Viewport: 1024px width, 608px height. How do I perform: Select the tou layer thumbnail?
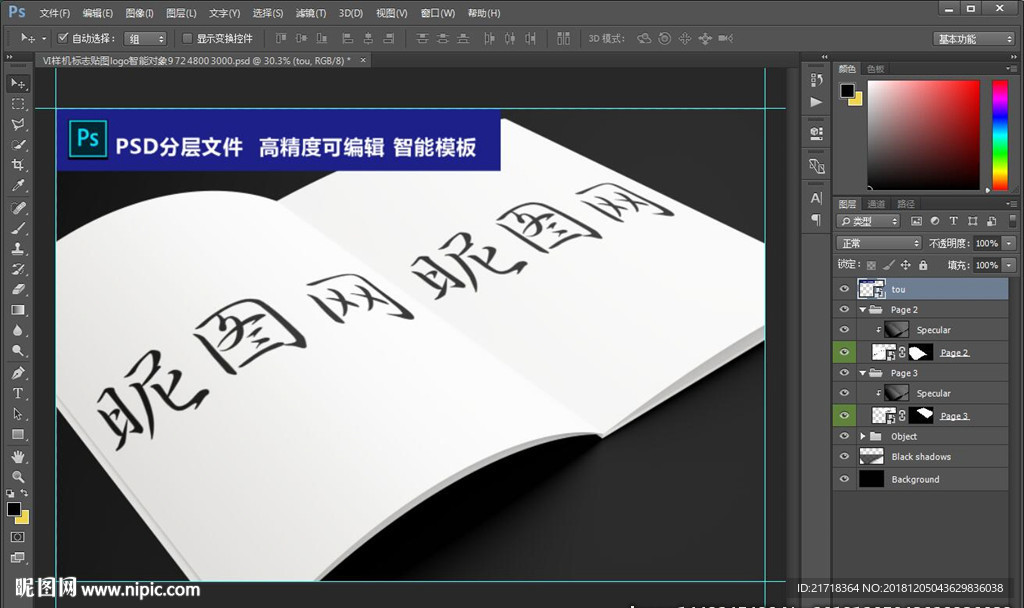click(x=871, y=289)
